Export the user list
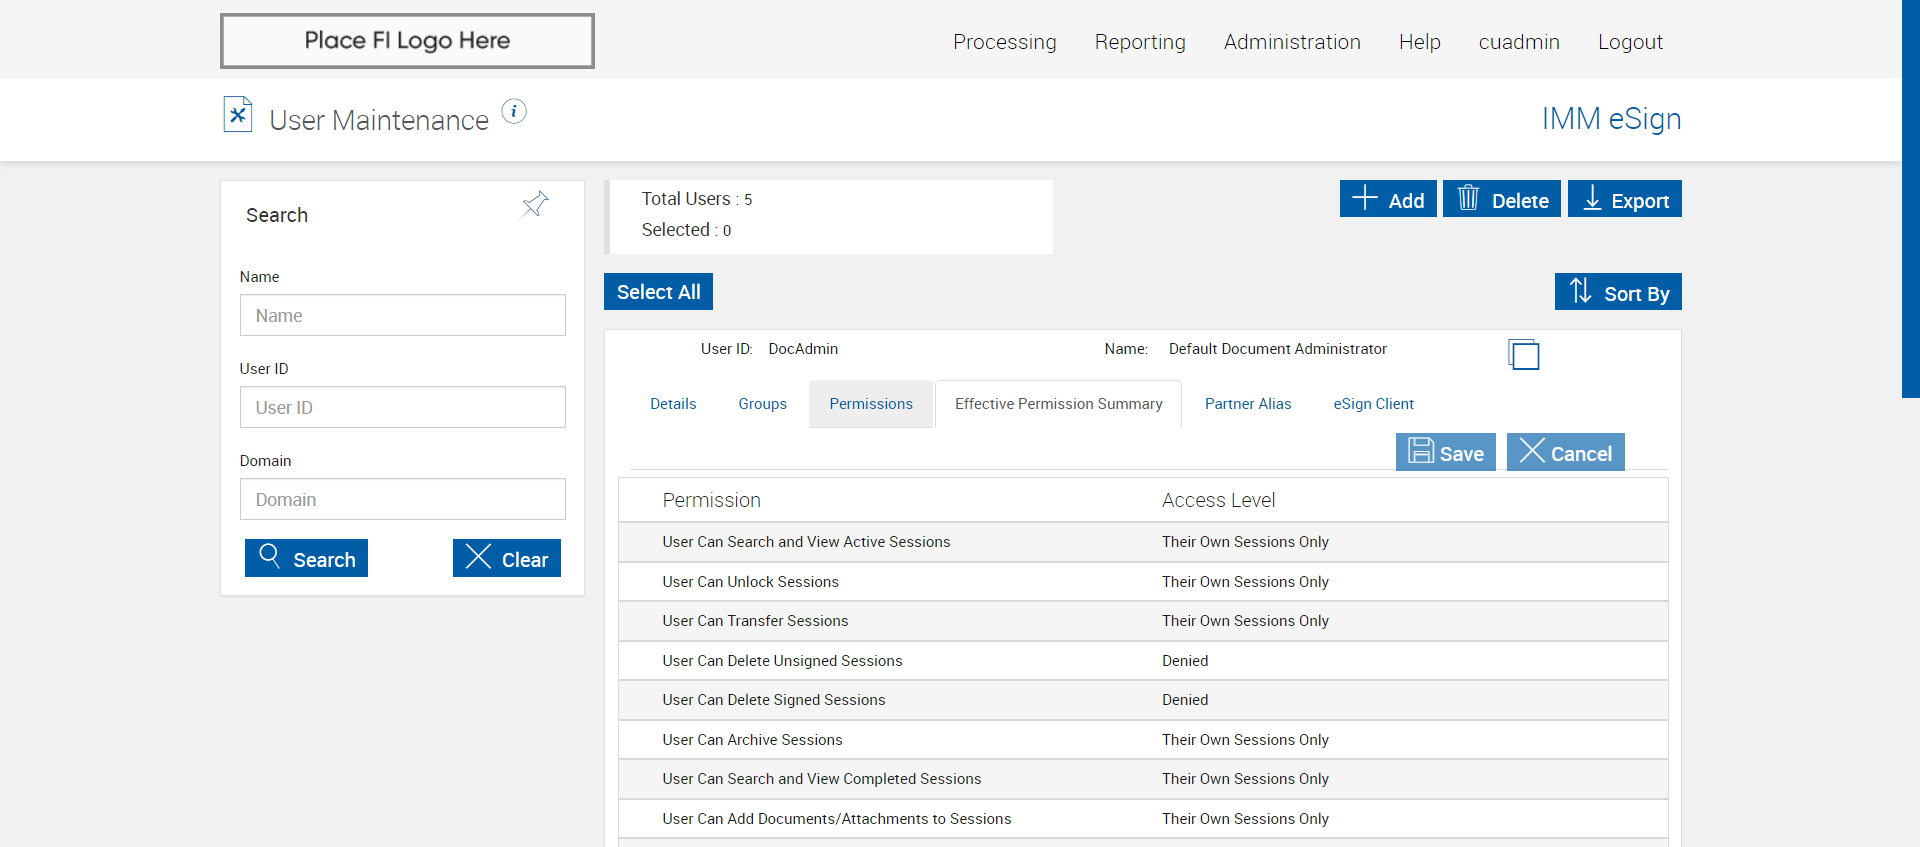Screen dimensions: 1920x847 point(1624,199)
